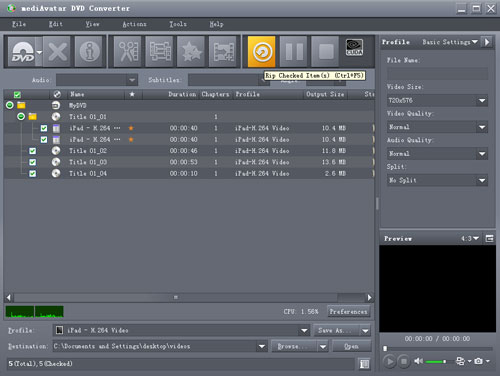Open the File menu
Viewport: 500px width, 376px height.
[x=19, y=24]
